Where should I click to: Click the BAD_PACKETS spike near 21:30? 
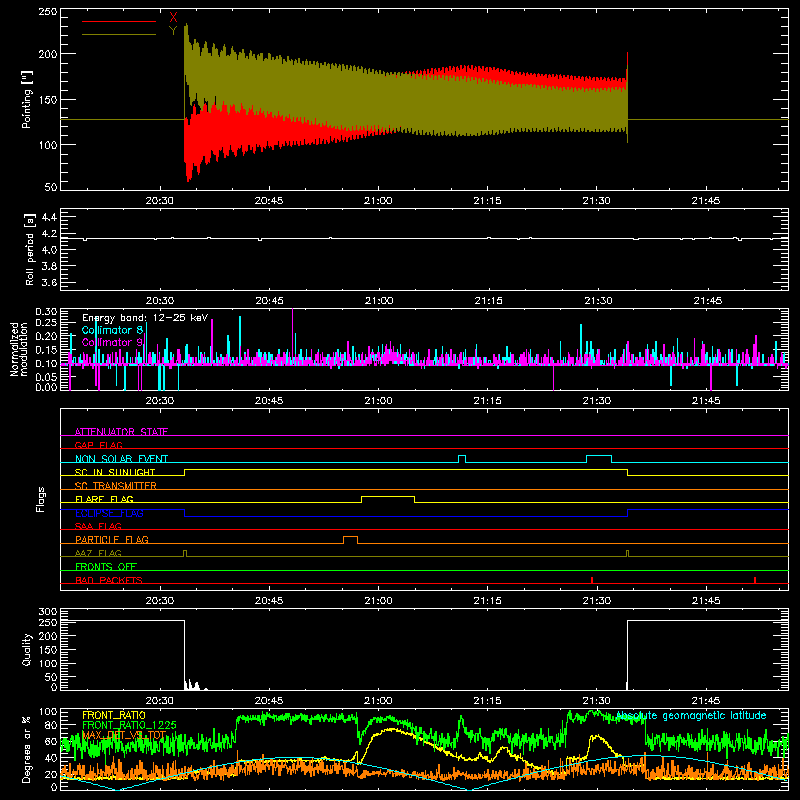click(592, 580)
